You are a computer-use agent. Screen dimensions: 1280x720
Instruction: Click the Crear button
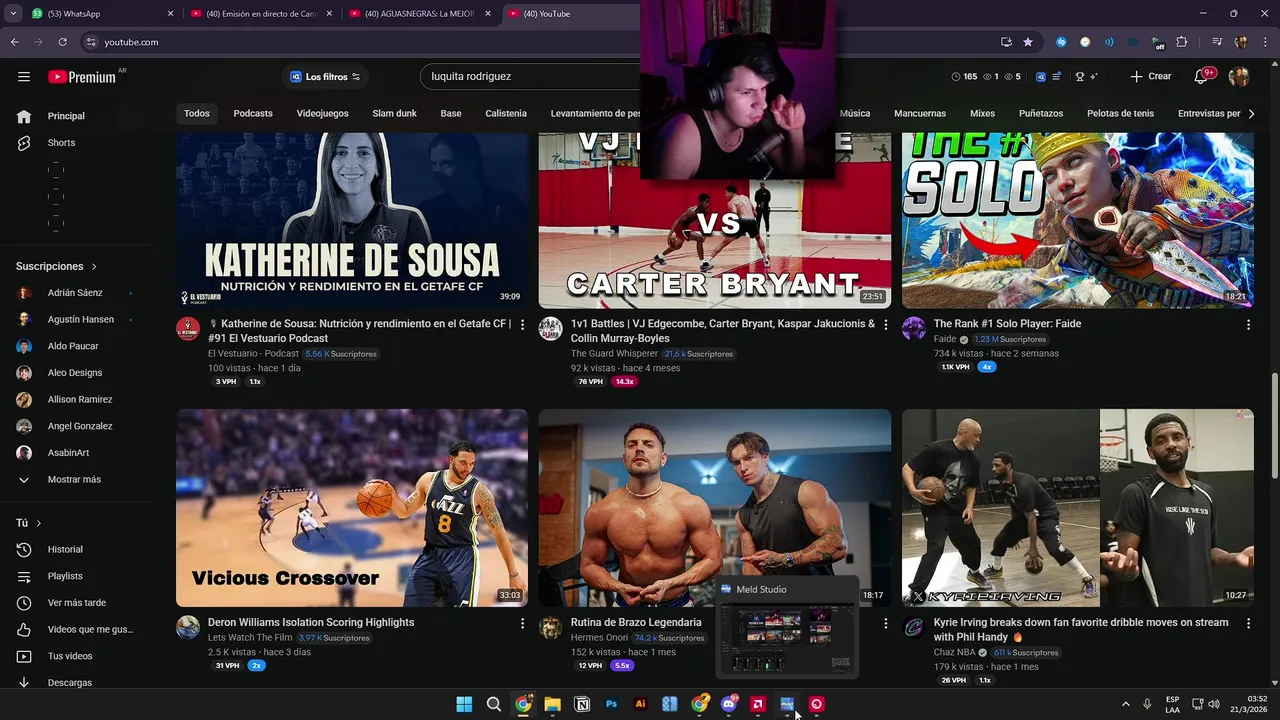tap(1150, 77)
